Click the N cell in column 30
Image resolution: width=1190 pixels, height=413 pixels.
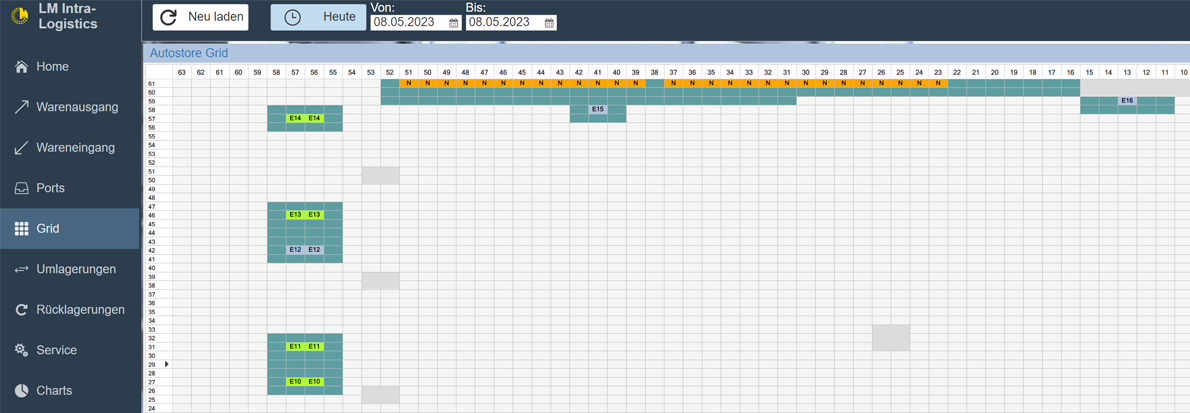coord(806,83)
